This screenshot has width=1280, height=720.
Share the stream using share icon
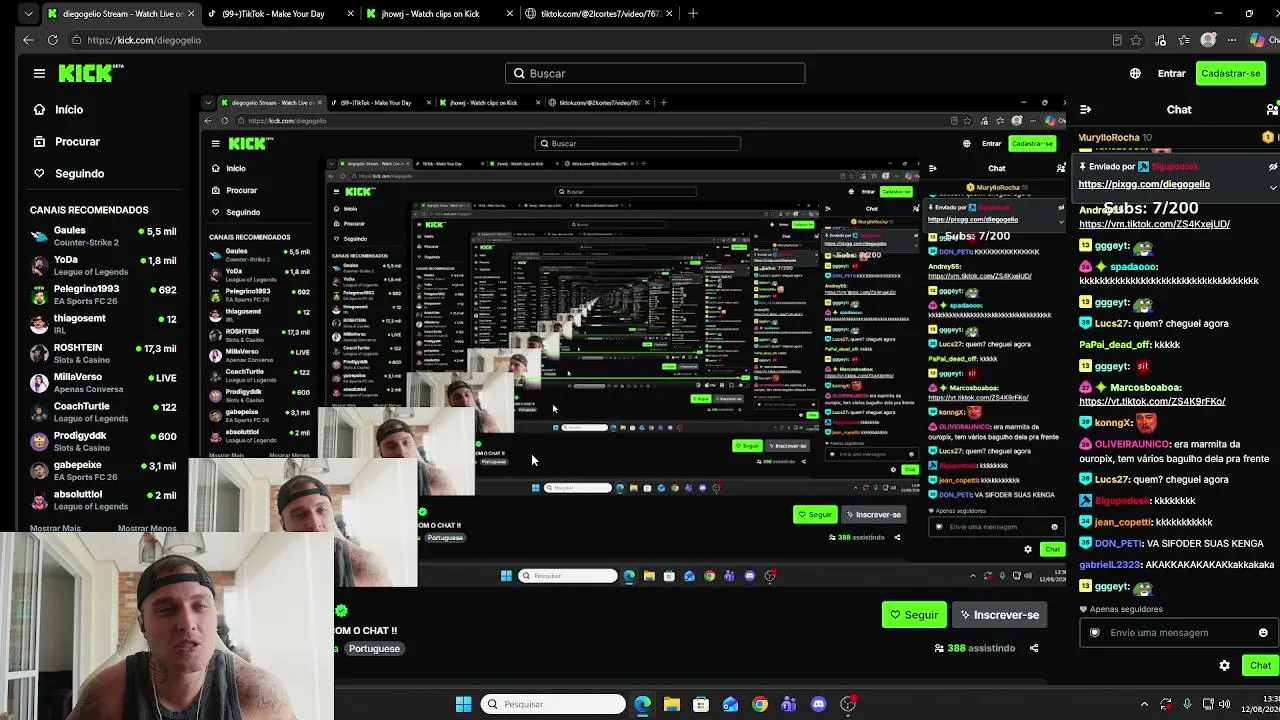coord(1034,648)
